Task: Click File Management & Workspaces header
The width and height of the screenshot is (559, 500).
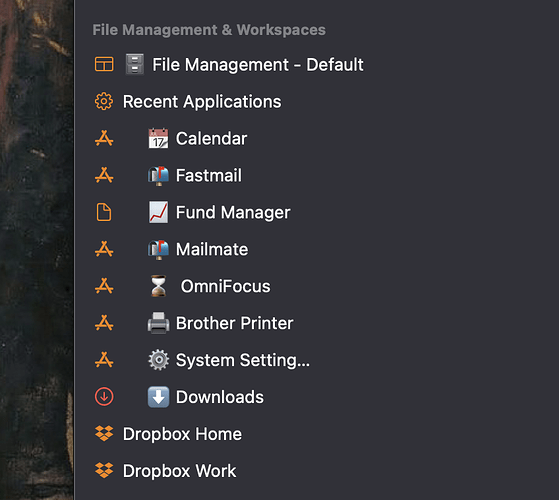Action: (209, 30)
